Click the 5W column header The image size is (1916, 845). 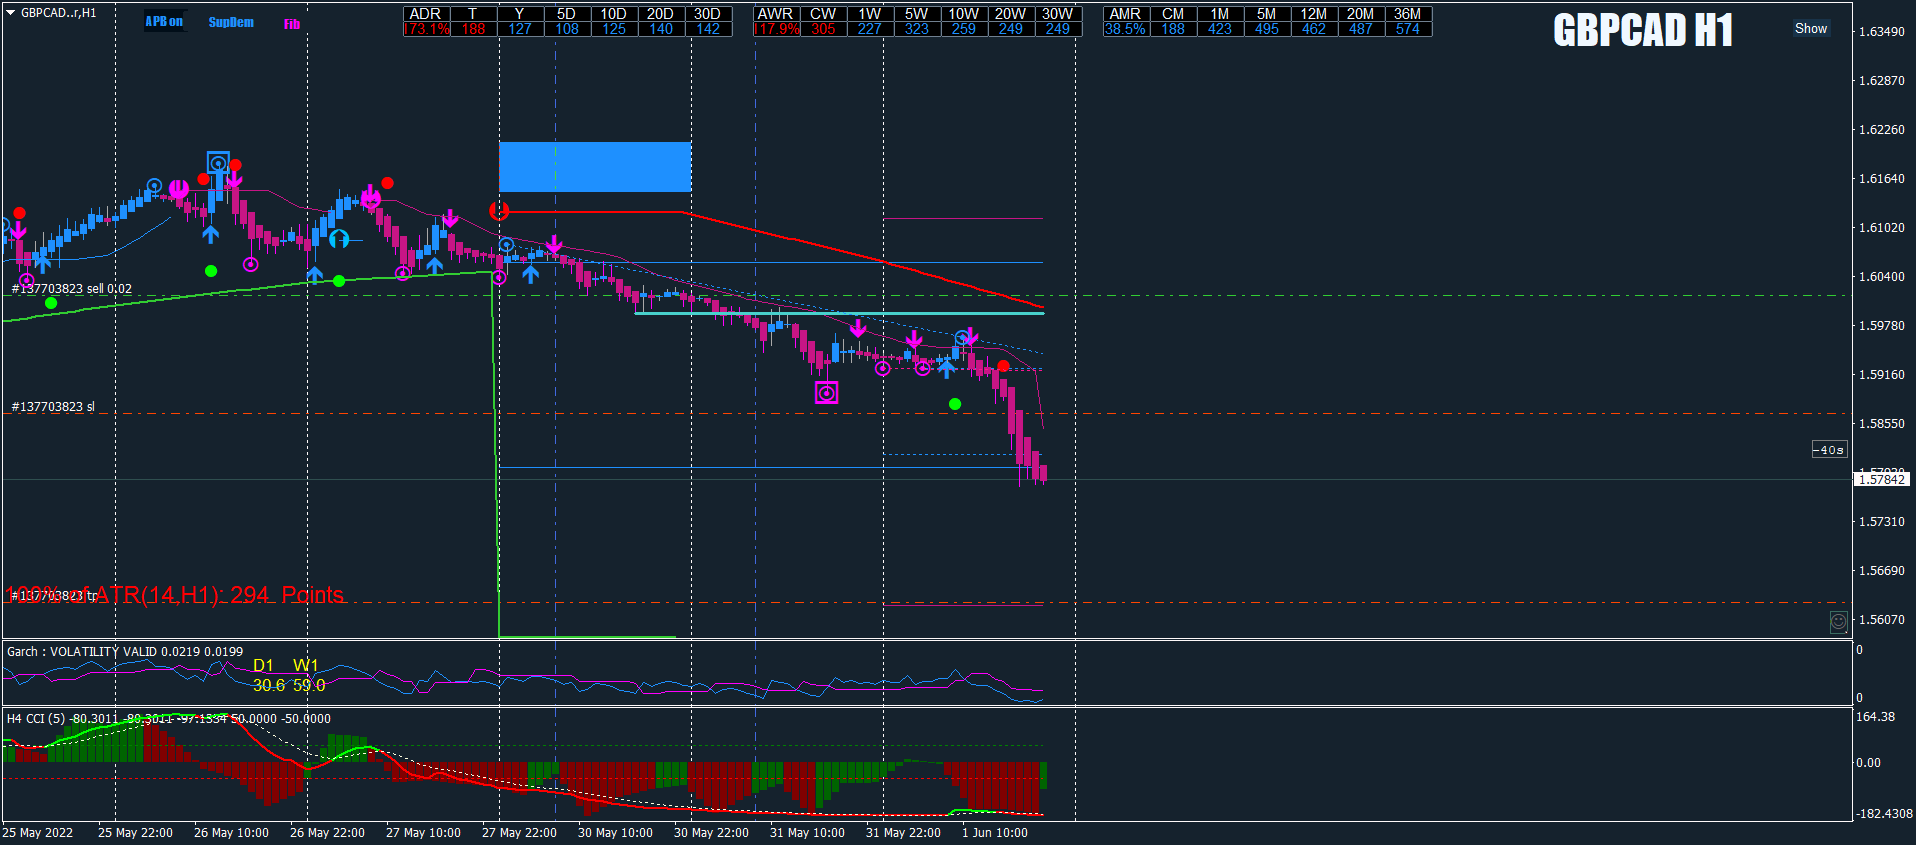pos(917,14)
